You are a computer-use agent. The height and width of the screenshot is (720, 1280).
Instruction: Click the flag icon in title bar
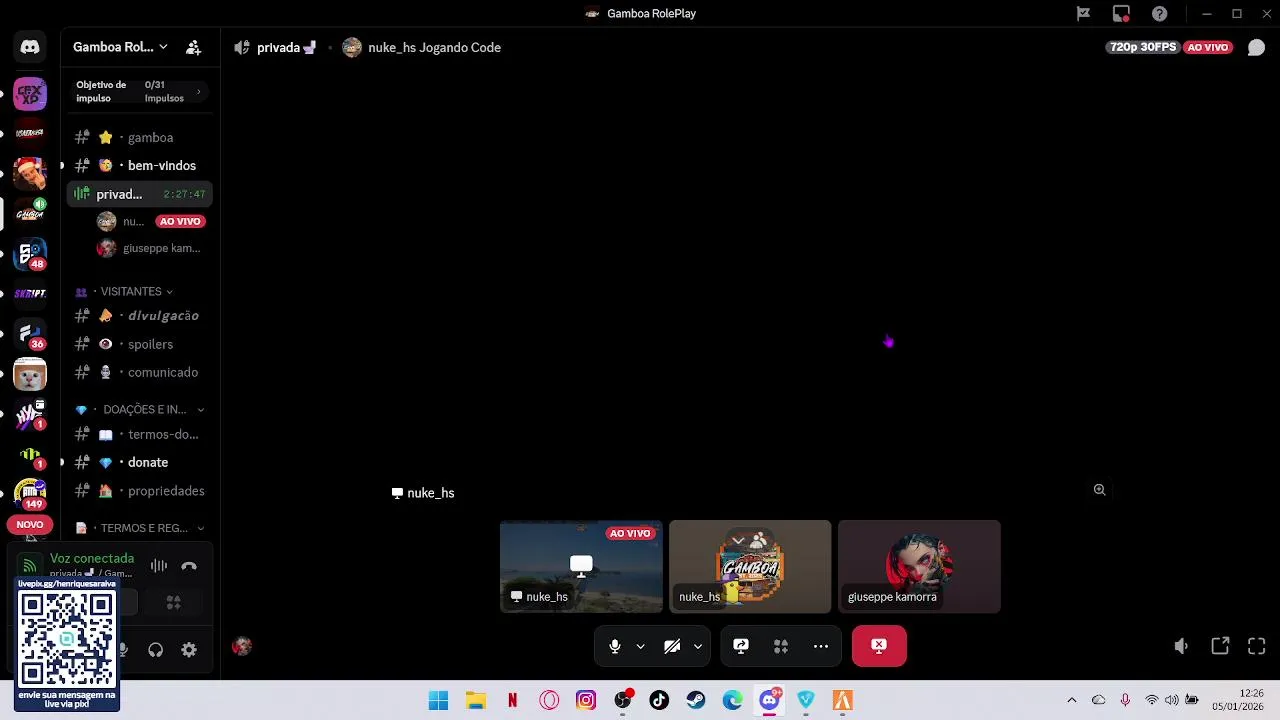point(1083,14)
